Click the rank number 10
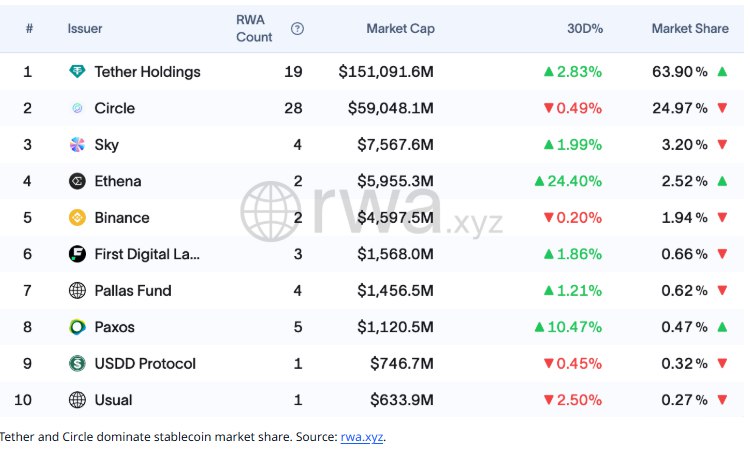The height and width of the screenshot is (456, 750). coord(23,400)
